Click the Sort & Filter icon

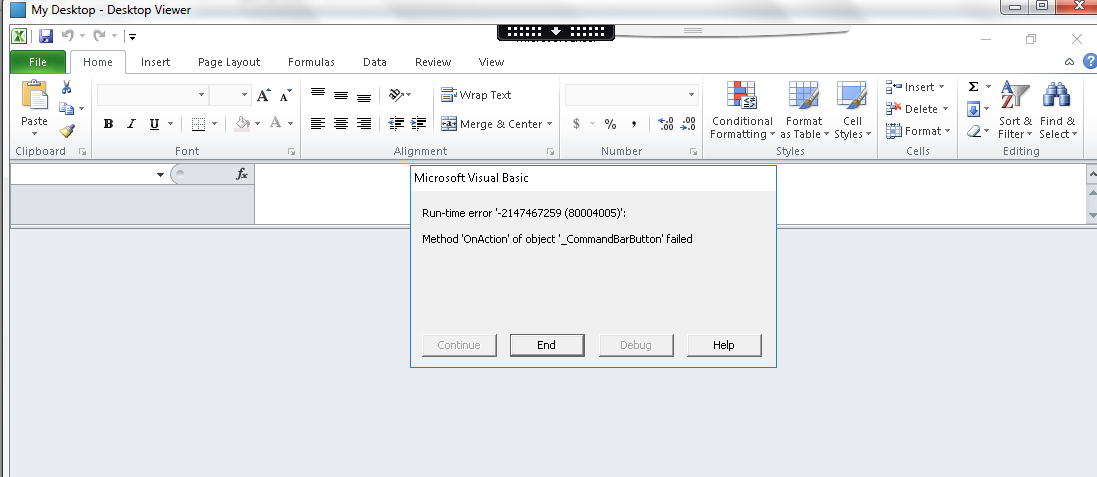click(x=1015, y=110)
